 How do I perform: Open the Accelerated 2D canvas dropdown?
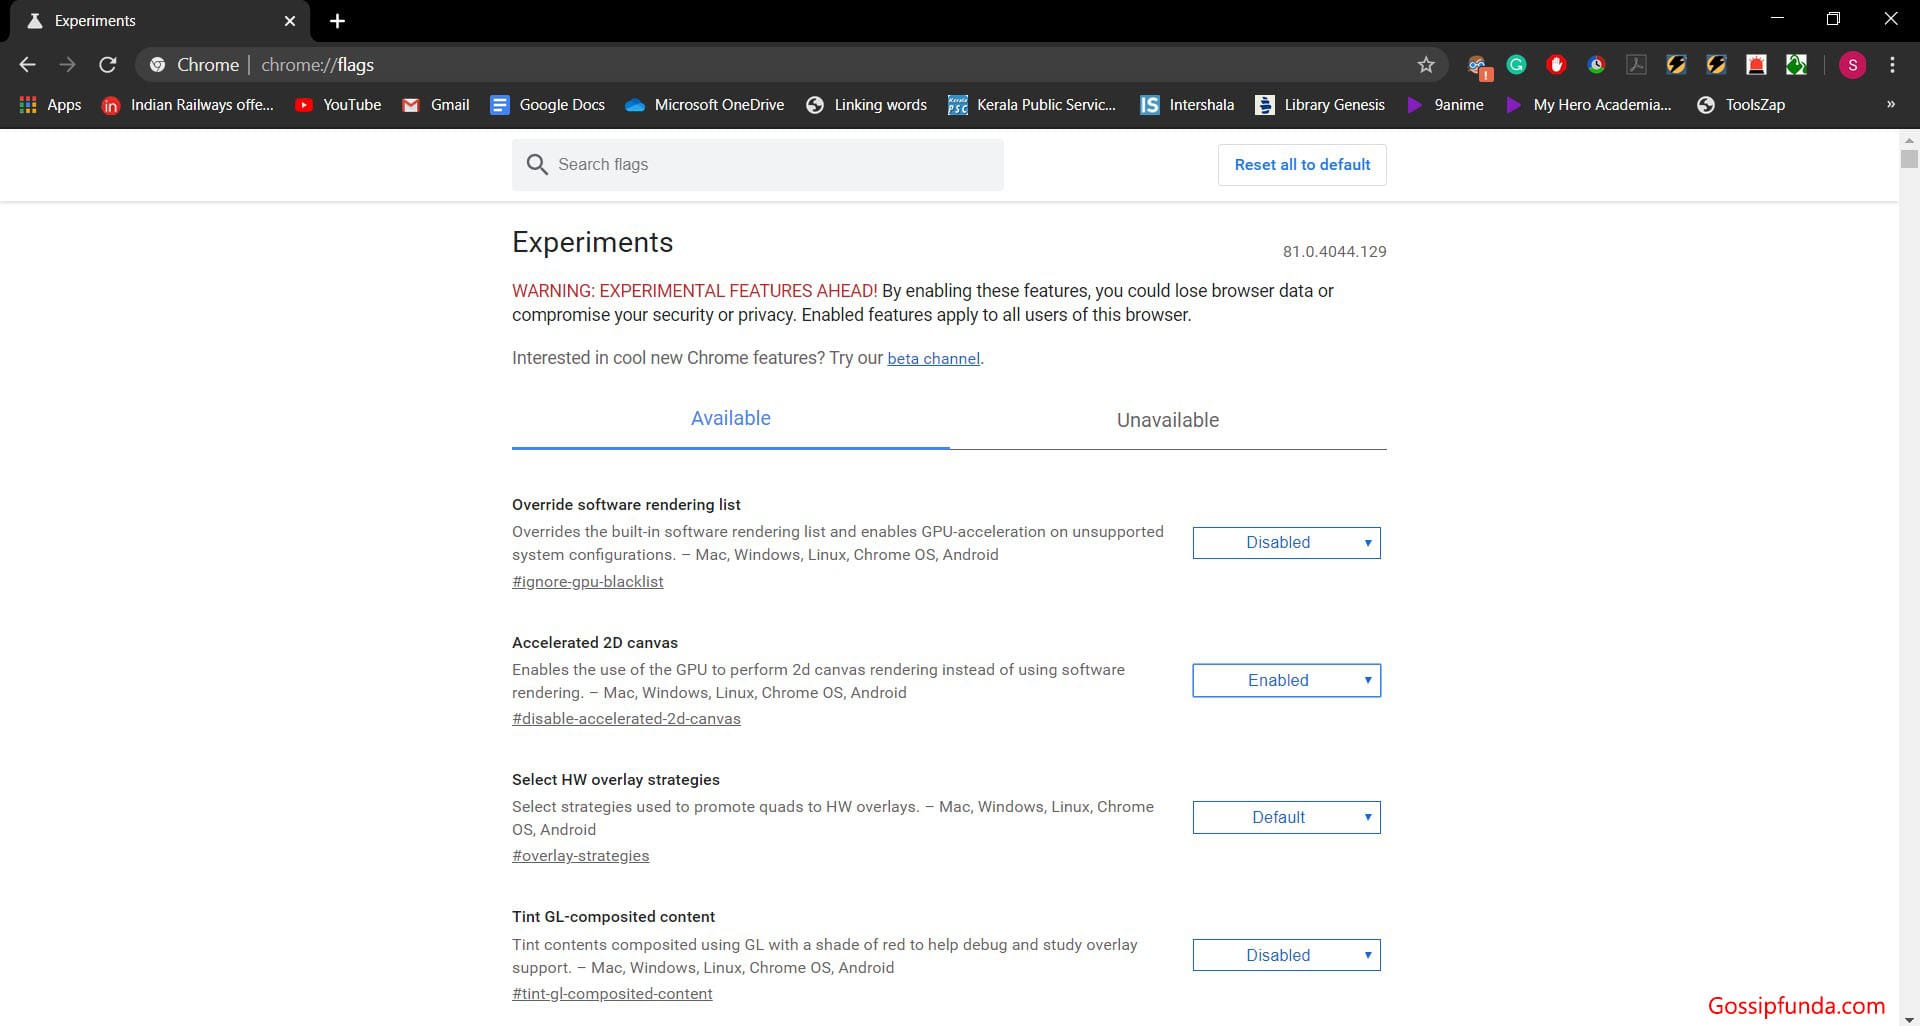pos(1286,680)
